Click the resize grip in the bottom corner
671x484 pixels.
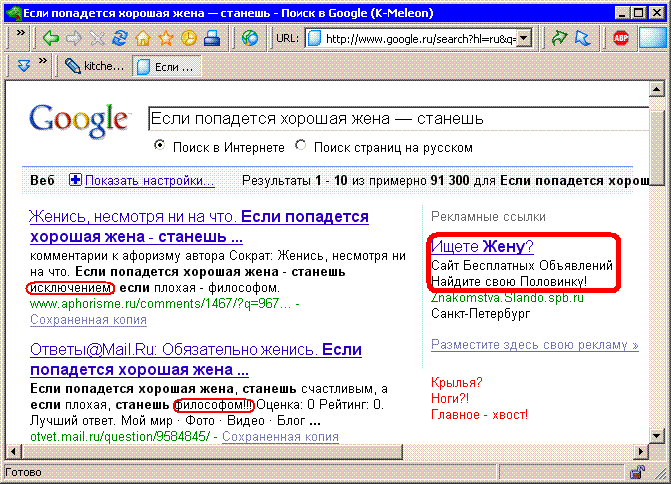[x=662, y=473]
